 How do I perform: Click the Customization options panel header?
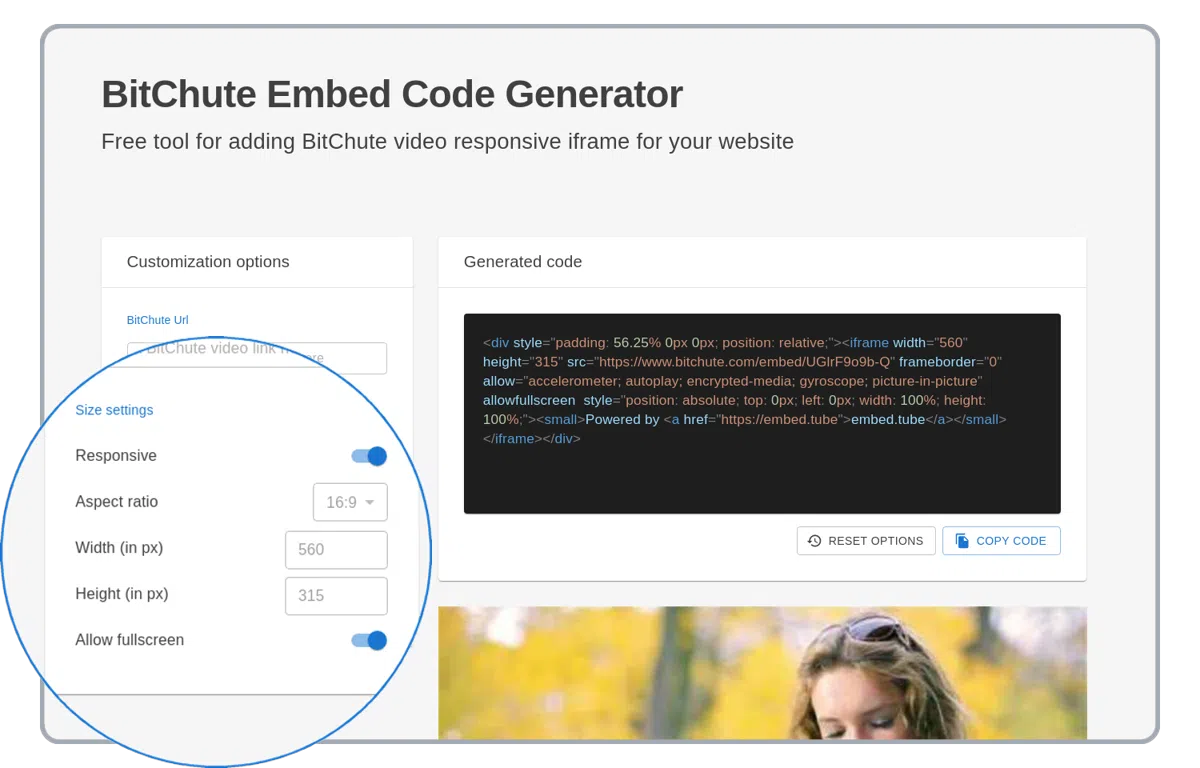[208, 262]
